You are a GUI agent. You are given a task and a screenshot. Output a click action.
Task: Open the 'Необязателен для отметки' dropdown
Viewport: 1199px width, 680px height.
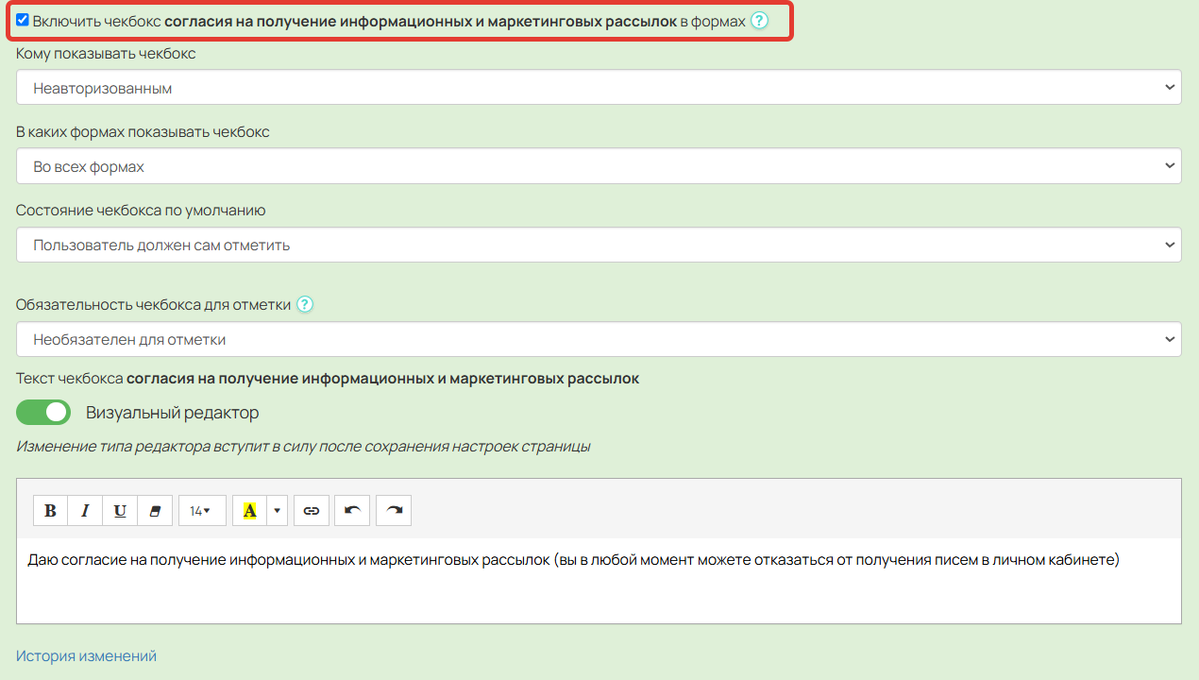599,339
